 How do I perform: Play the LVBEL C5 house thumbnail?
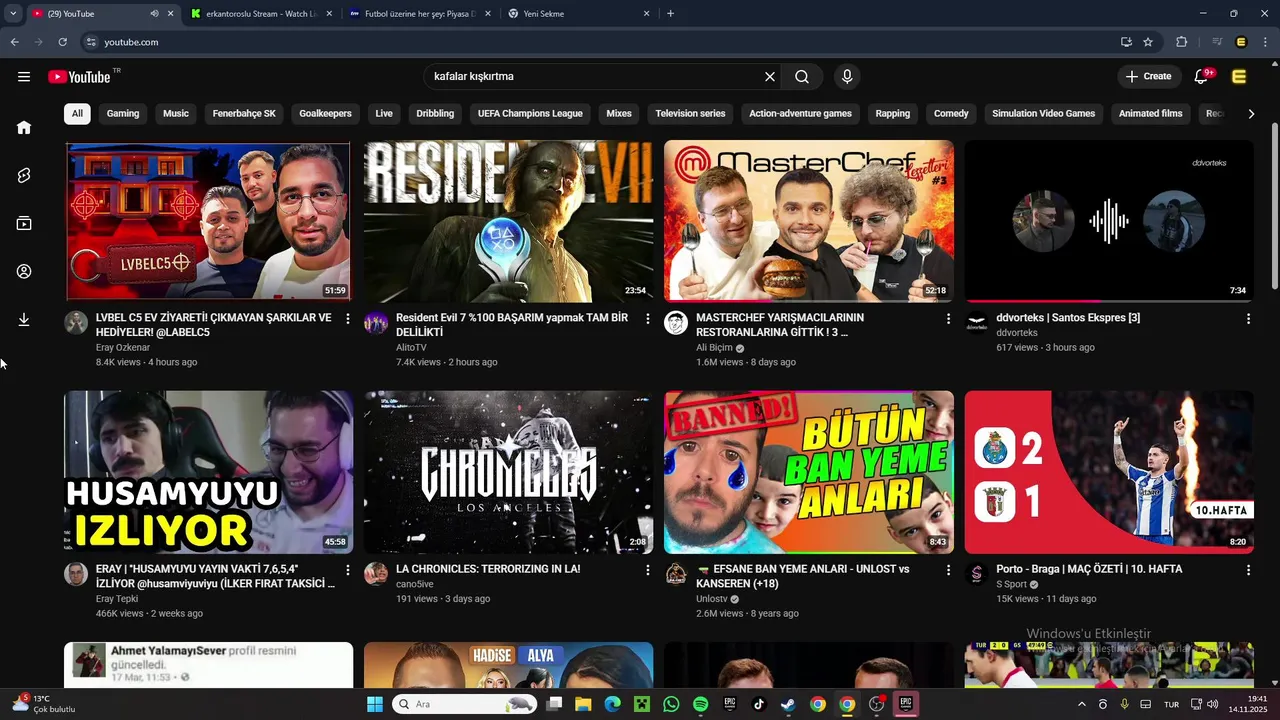point(208,221)
